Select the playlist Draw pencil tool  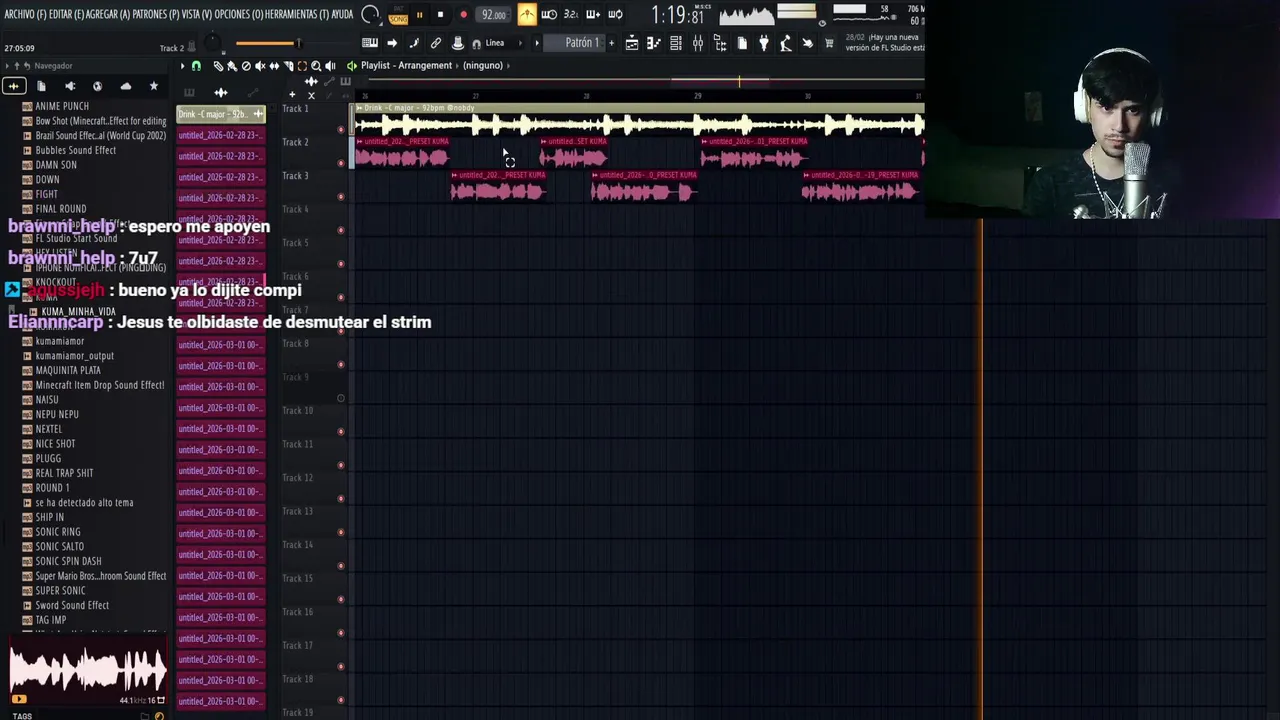tap(218, 66)
